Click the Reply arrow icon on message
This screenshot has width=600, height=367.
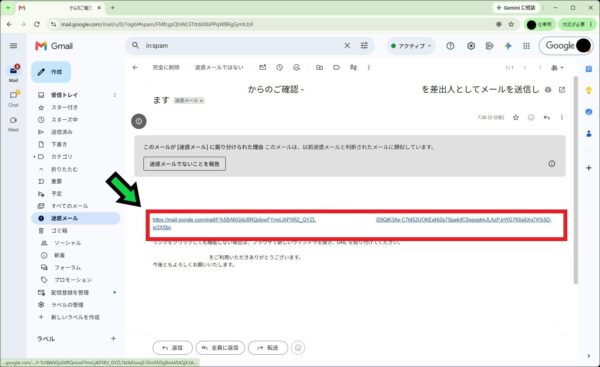tap(546, 117)
